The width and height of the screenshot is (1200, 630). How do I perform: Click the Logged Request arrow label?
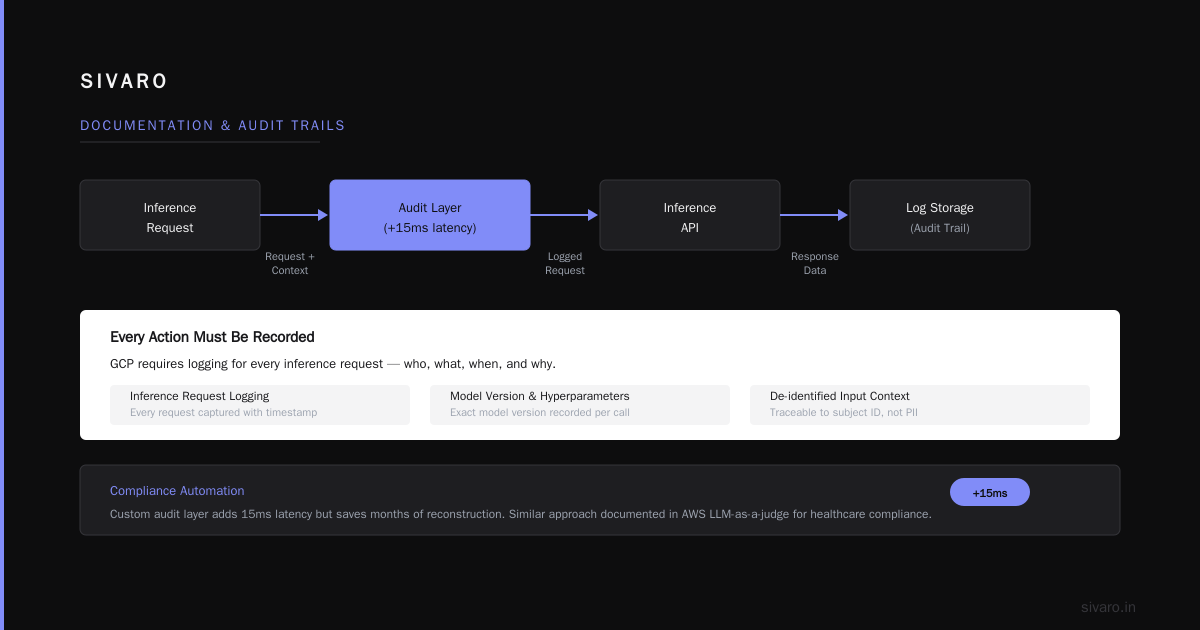(x=565, y=264)
